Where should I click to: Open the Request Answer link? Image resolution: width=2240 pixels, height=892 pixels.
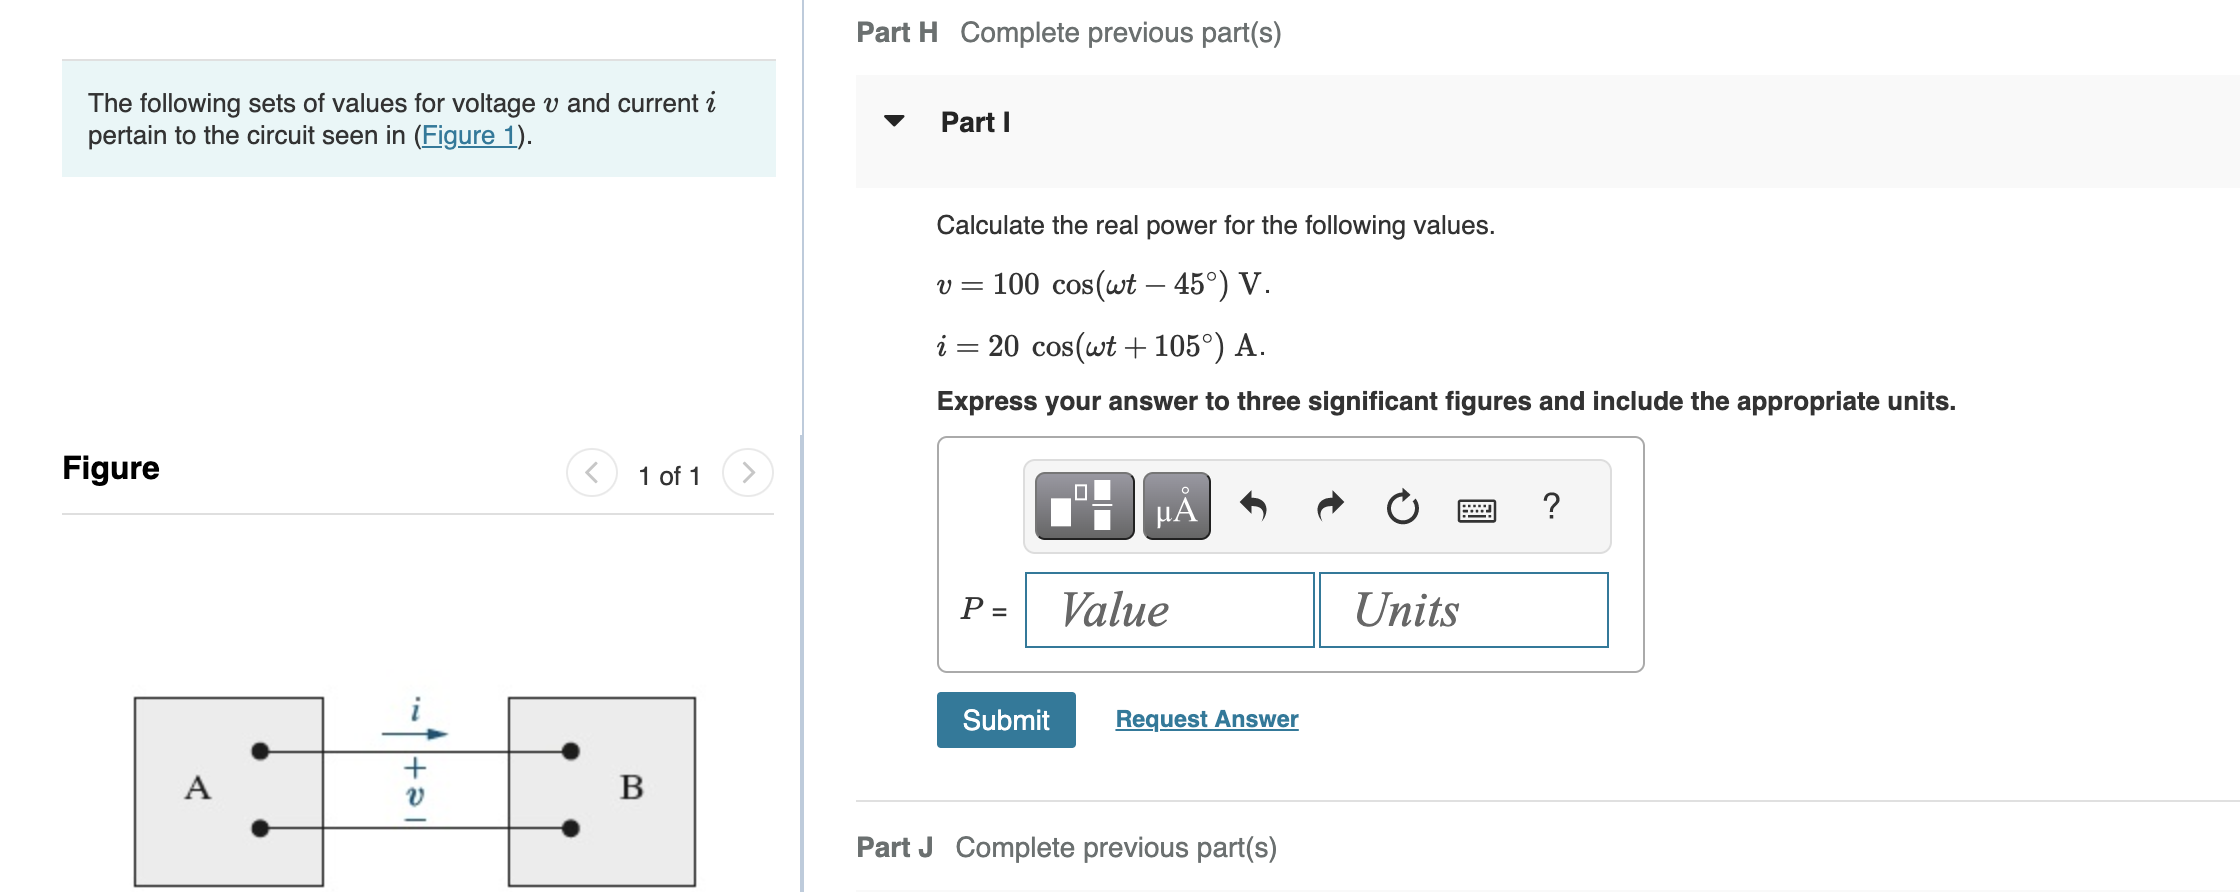(1205, 718)
